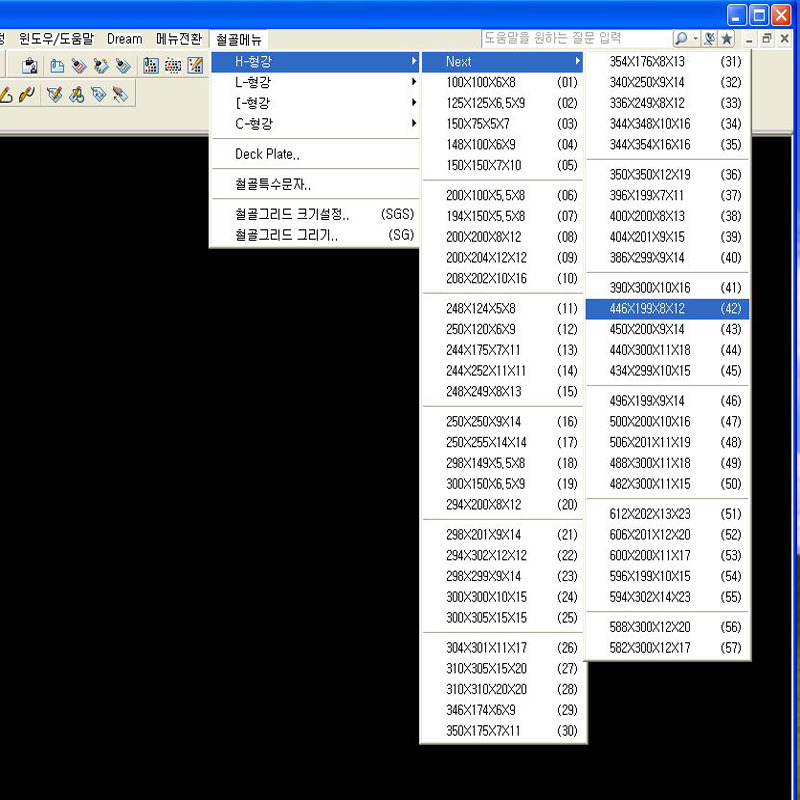Click the tag with pencil edit icon
The width and height of the screenshot is (800, 800).
tap(55, 94)
